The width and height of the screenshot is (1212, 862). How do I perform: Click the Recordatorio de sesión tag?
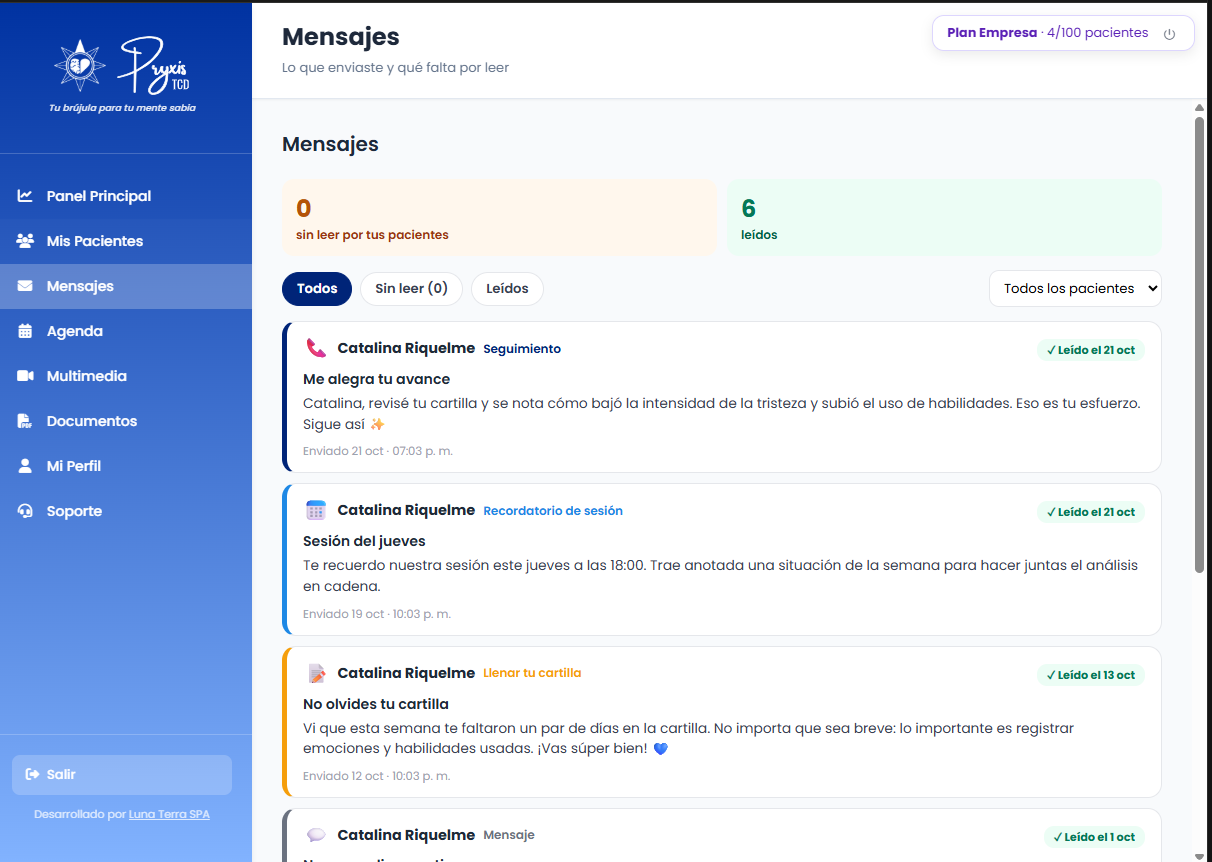[553, 511]
